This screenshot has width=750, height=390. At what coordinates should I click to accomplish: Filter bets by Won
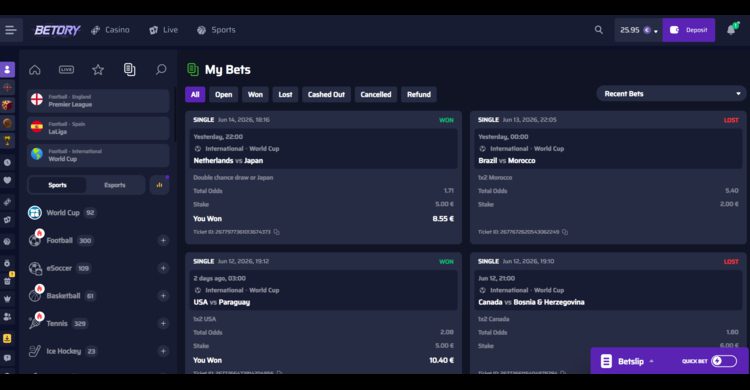point(255,95)
